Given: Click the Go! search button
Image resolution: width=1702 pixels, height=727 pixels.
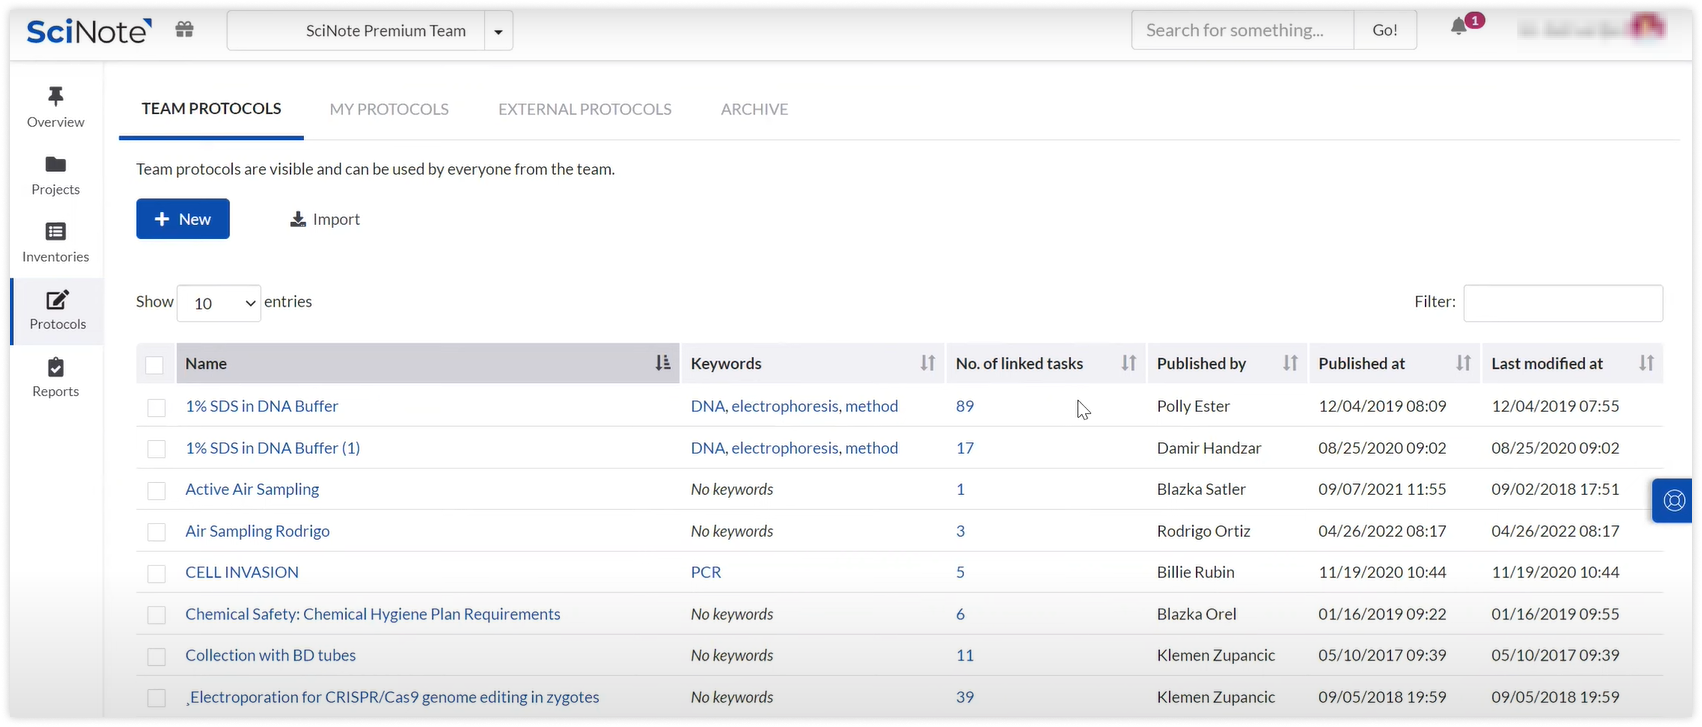Looking at the screenshot, I should click(1385, 30).
